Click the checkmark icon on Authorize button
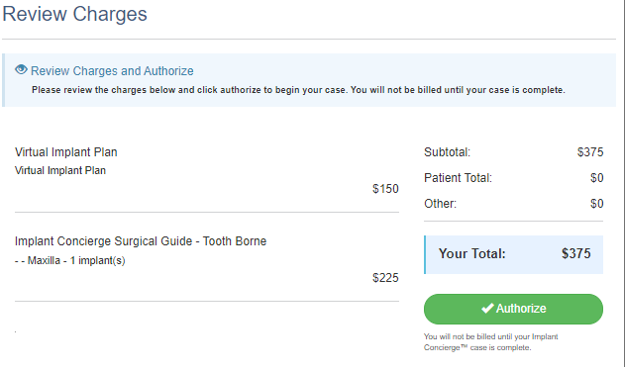The width and height of the screenshot is (625, 367). (487, 308)
